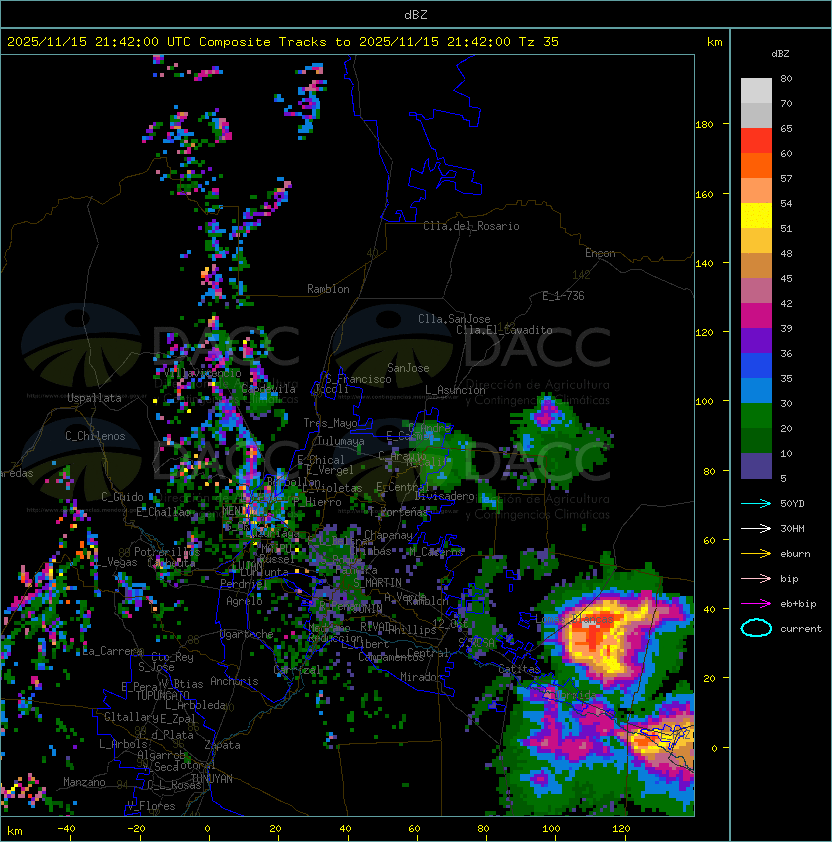Click the 'Encon' map label
The width and height of the screenshot is (832, 842).
(600, 253)
